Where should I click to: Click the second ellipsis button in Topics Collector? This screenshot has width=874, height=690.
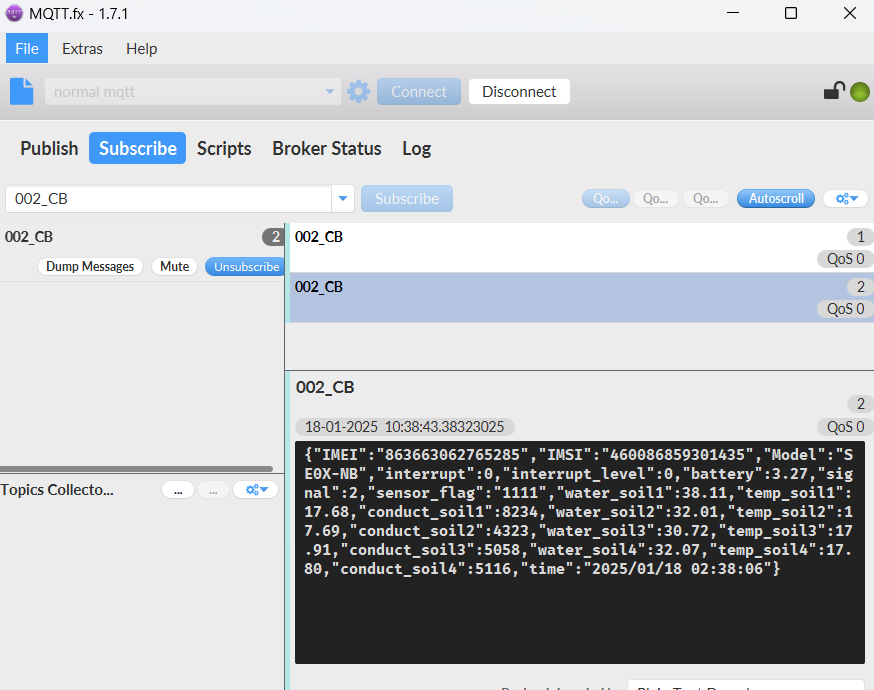tap(213, 489)
